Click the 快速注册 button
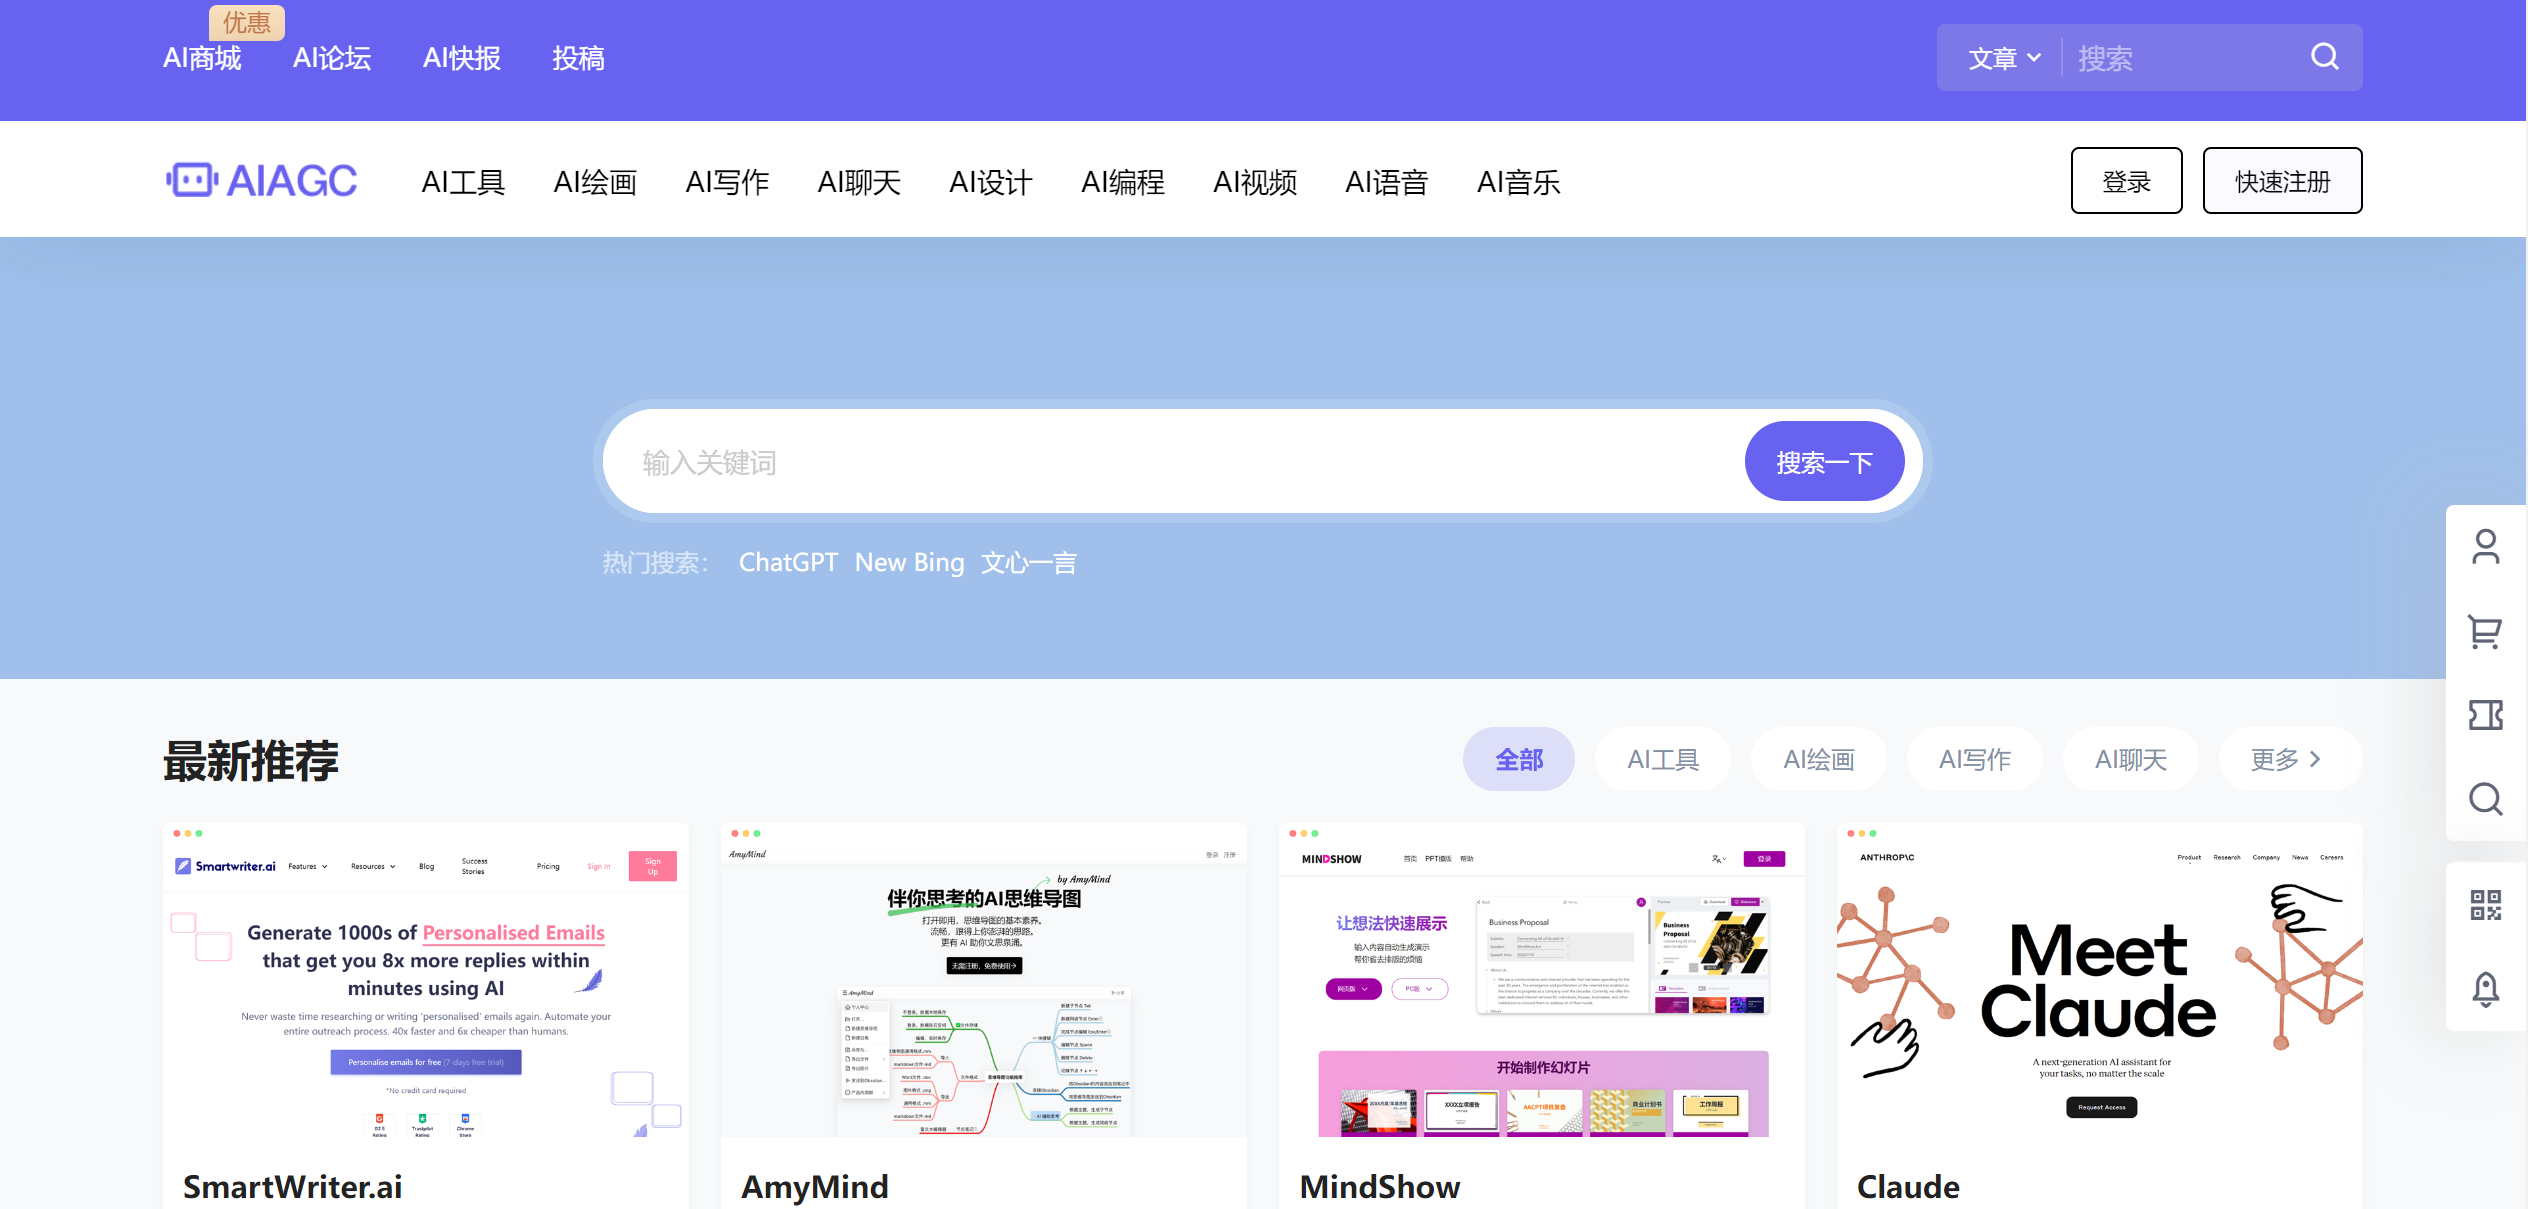The width and height of the screenshot is (2528, 1209). point(2282,181)
